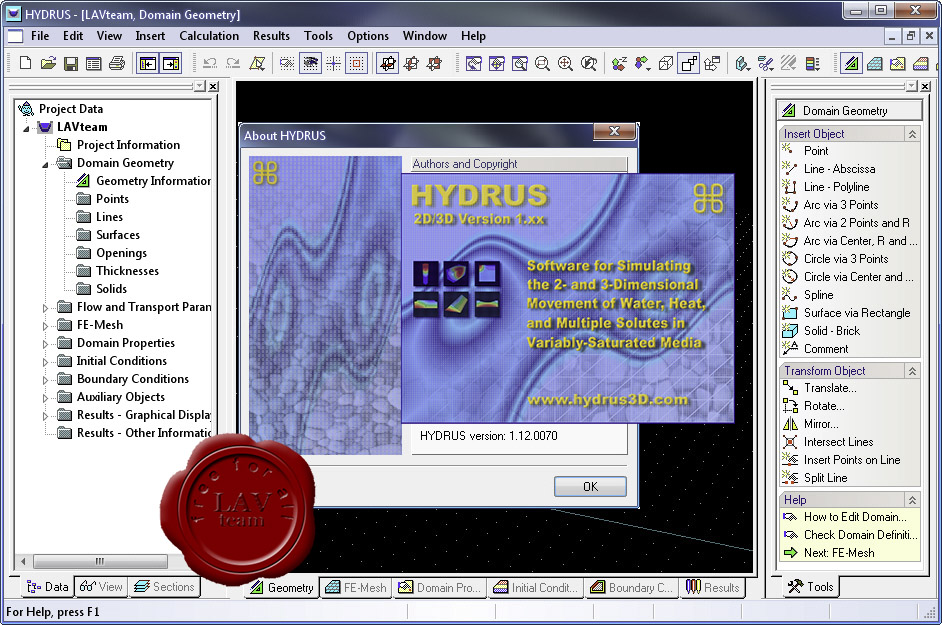The height and width of the screenshot is (625, 942).
Task: Click the FE-Mesh toolbar icon near right edge
Action: [875, 63]
